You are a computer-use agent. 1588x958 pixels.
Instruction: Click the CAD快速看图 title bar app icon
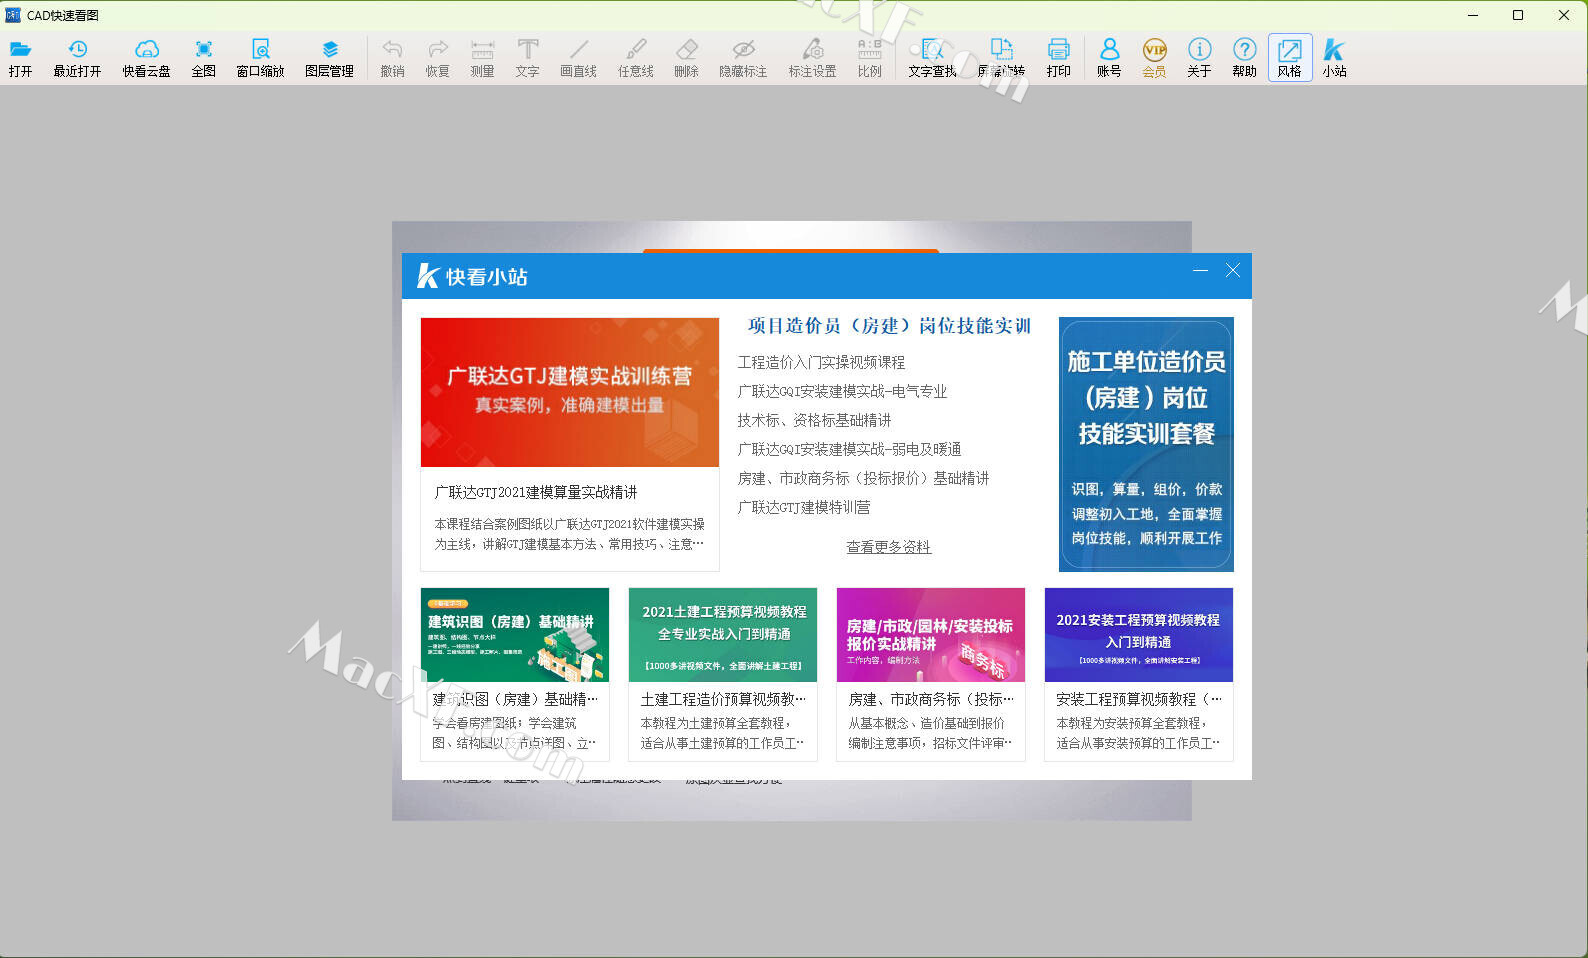(x=13, y=15)
